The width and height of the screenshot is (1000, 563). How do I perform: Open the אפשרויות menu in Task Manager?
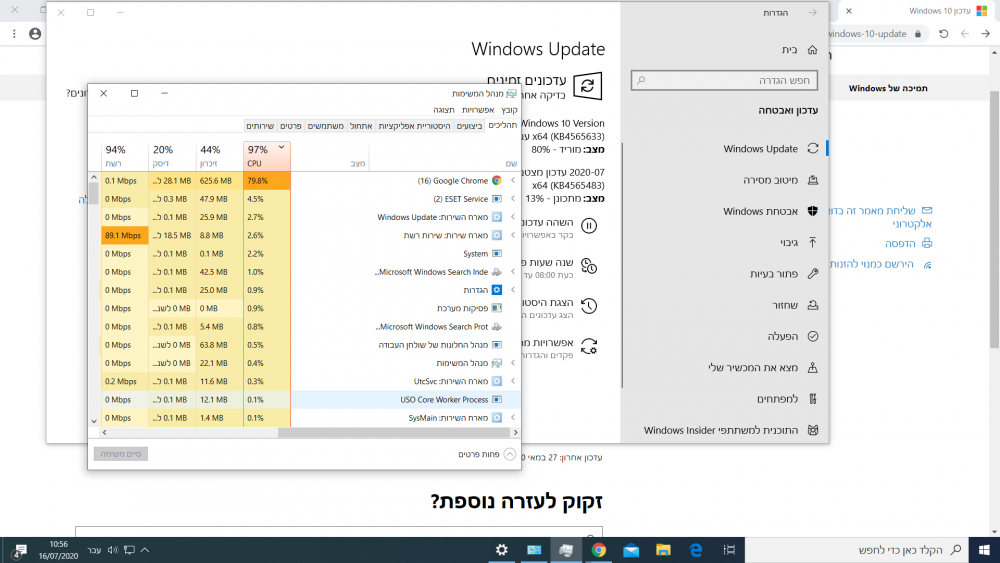click(478, 110)
